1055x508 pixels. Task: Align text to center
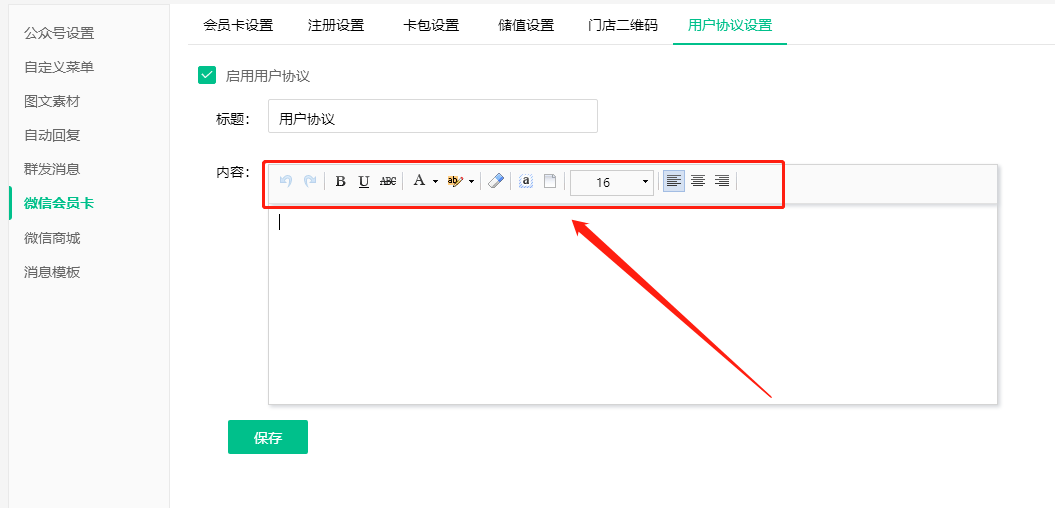click(x=698, y=181)
